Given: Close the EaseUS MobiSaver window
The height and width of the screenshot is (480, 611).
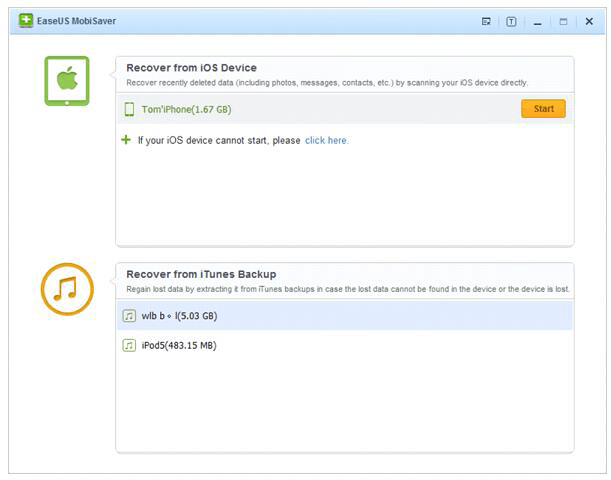Looking at the screenshot, I should point(589,21).
